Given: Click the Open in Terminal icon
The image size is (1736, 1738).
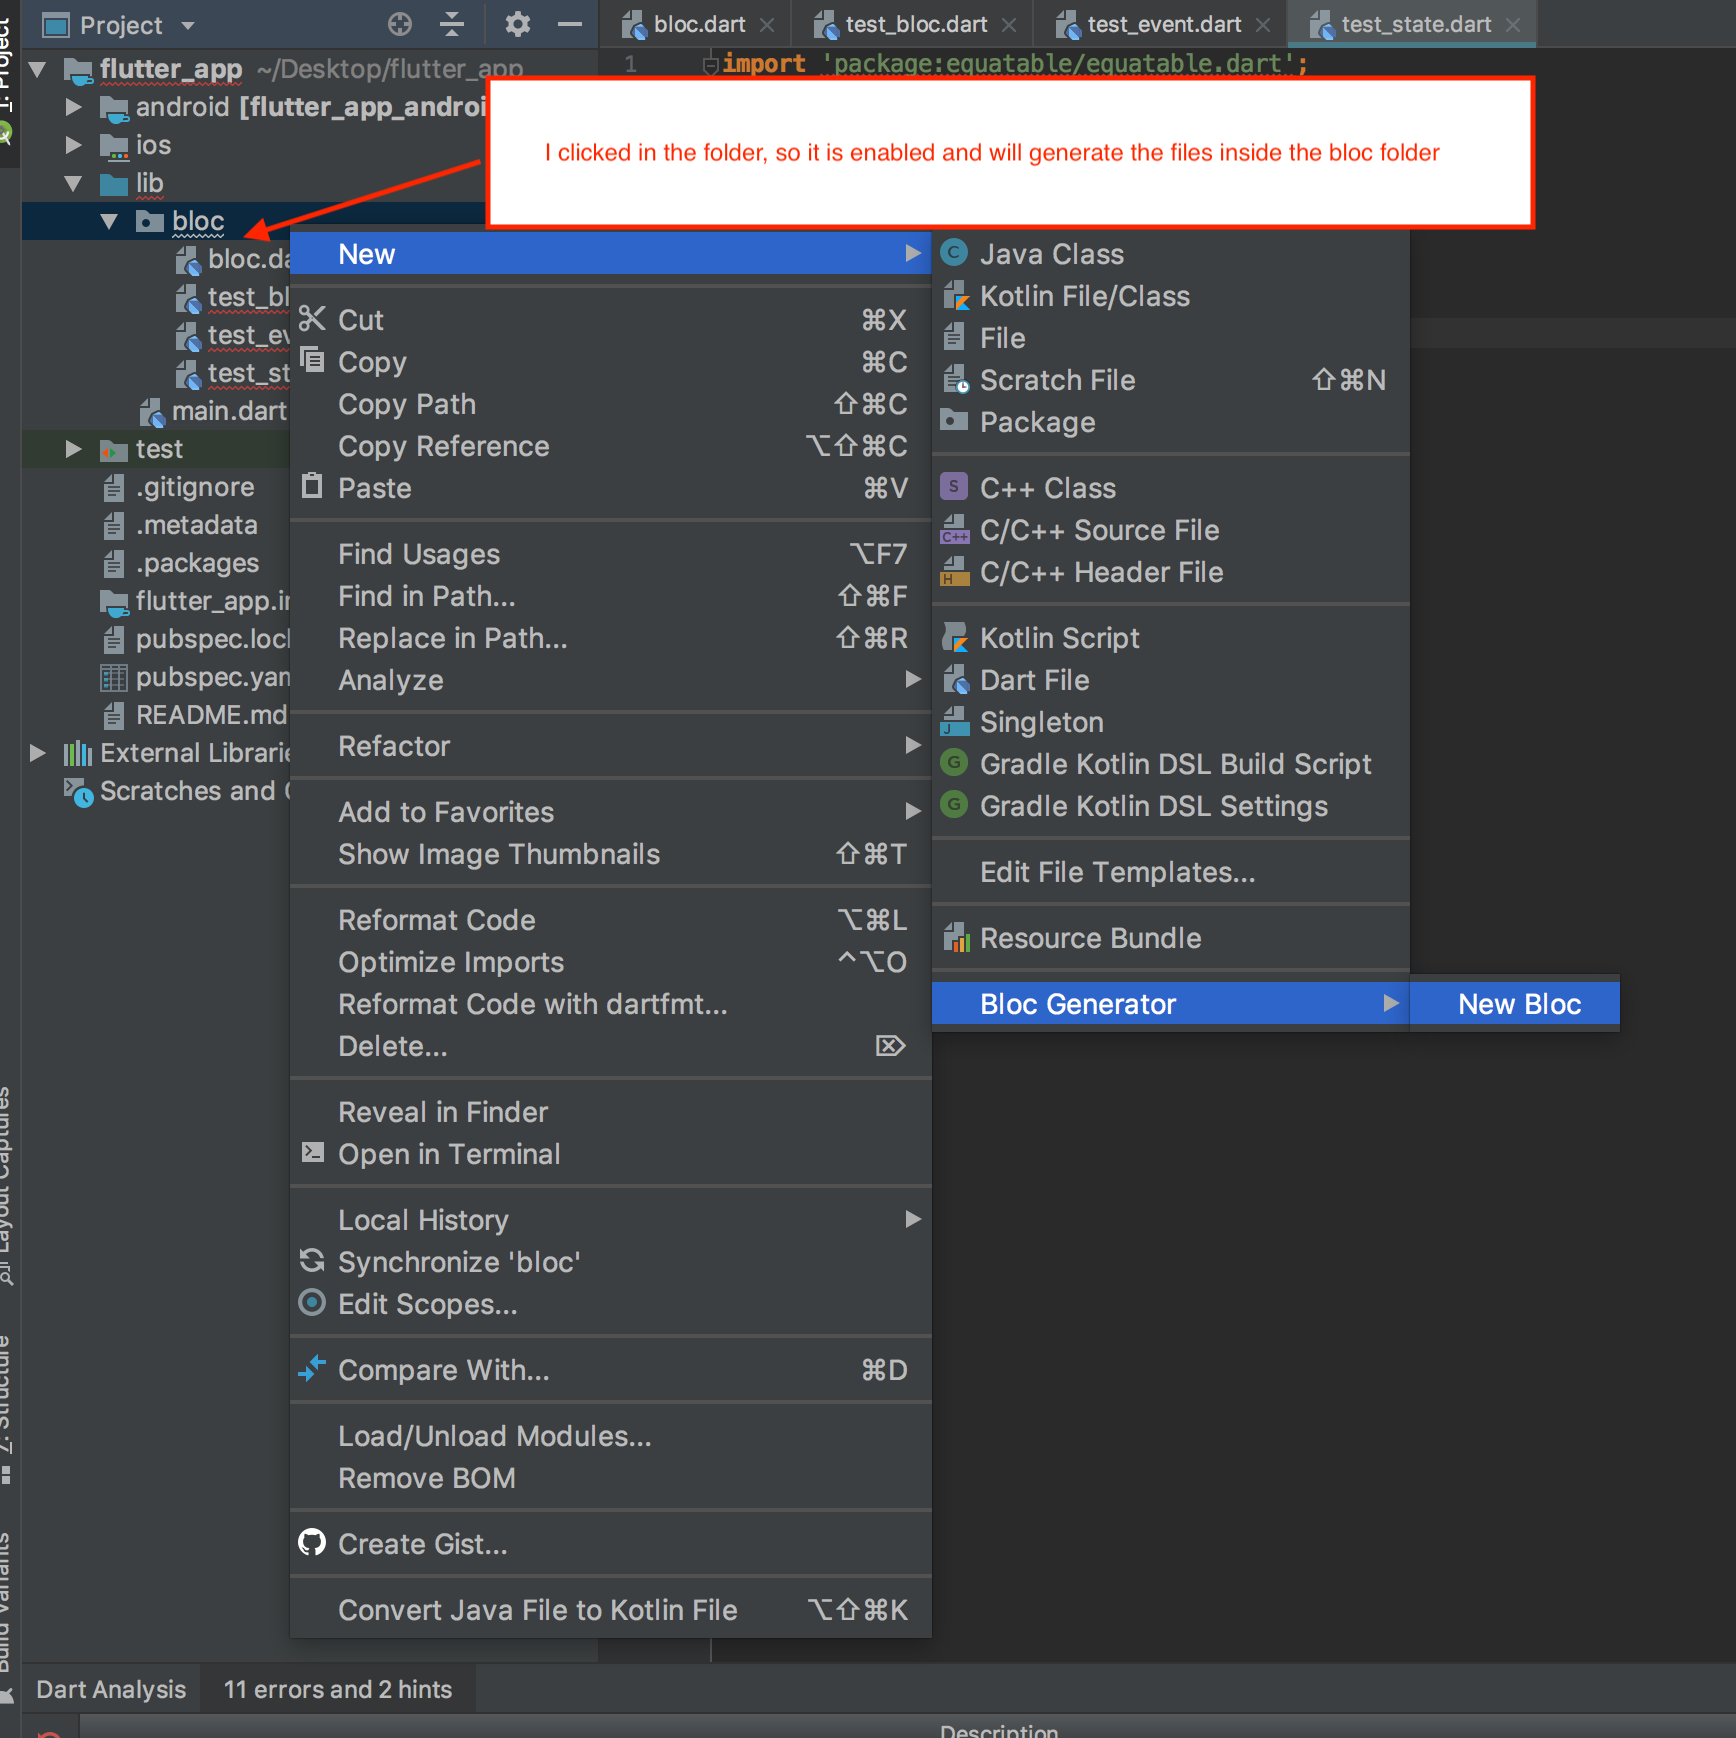Looking at the screenshot, I should click(x=312, y=1153).
